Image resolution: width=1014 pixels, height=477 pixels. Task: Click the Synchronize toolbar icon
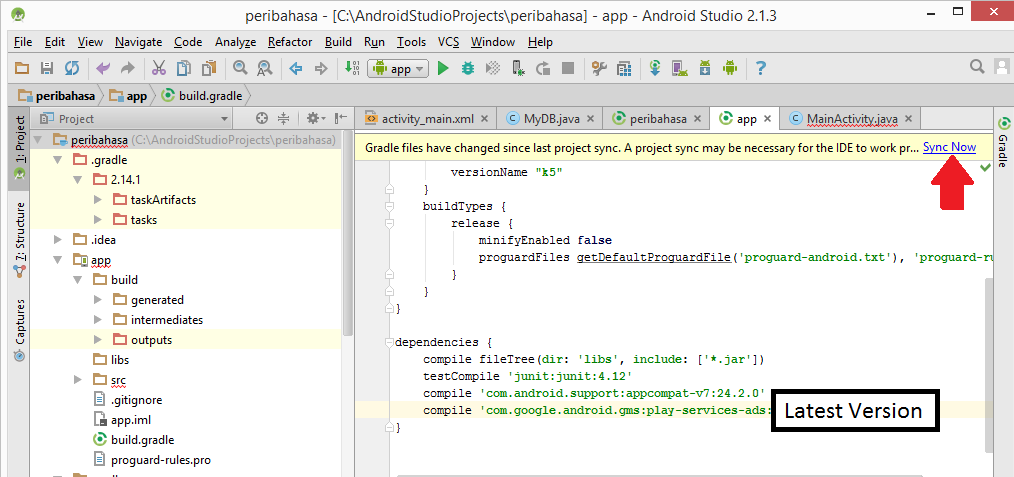(71, 68)
